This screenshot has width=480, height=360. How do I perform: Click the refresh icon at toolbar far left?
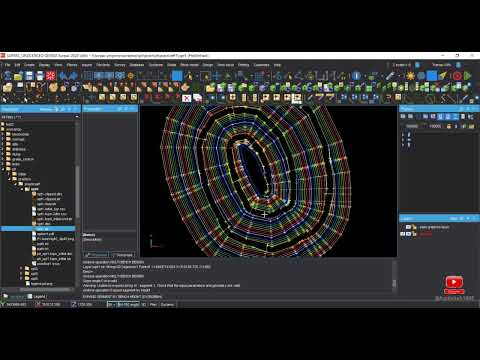click(x=7, y=76)
